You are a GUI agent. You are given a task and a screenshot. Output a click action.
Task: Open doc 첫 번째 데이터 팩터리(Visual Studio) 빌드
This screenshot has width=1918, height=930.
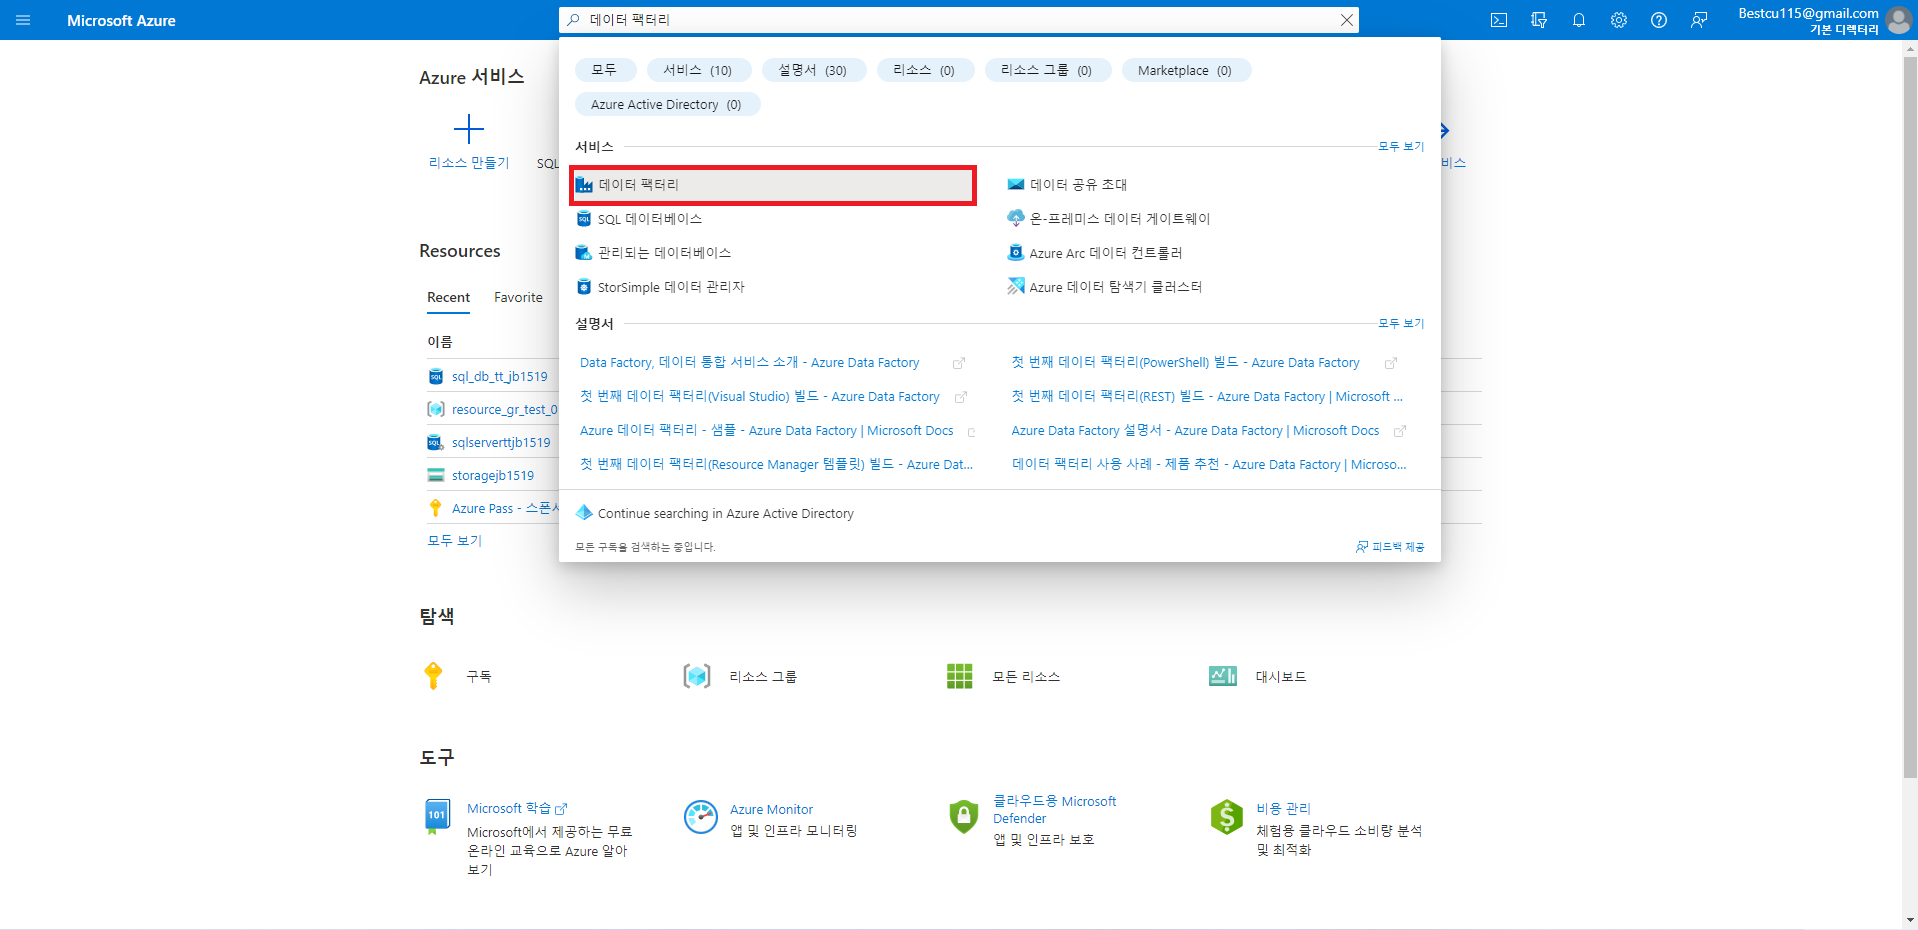tap(760, 397)
